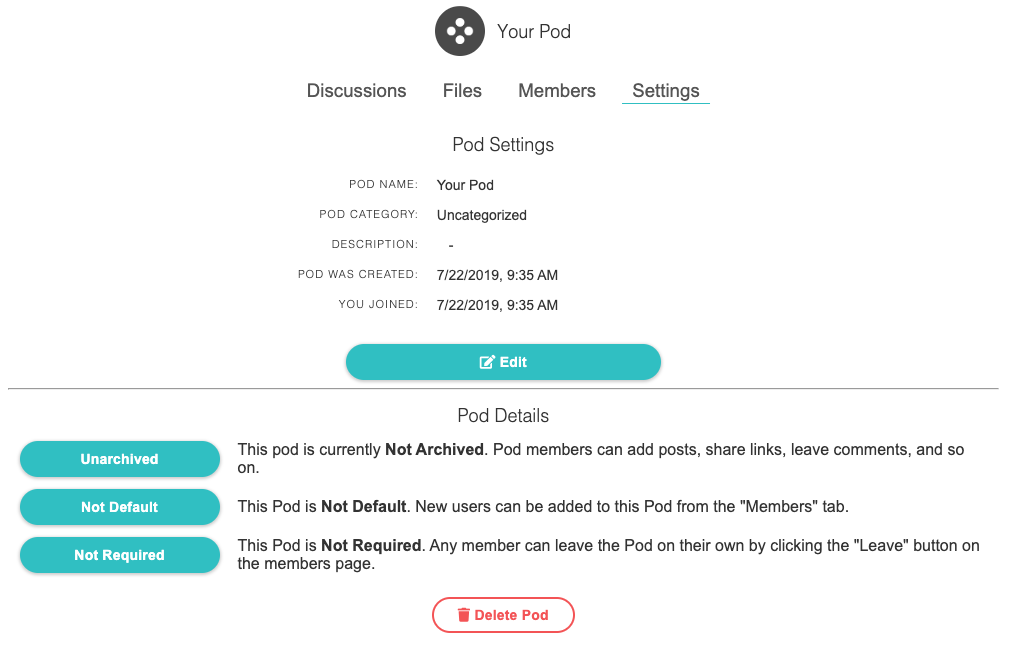Click the You Joined date value
This screenshot has height=648, width=1010.
[497, 305]
